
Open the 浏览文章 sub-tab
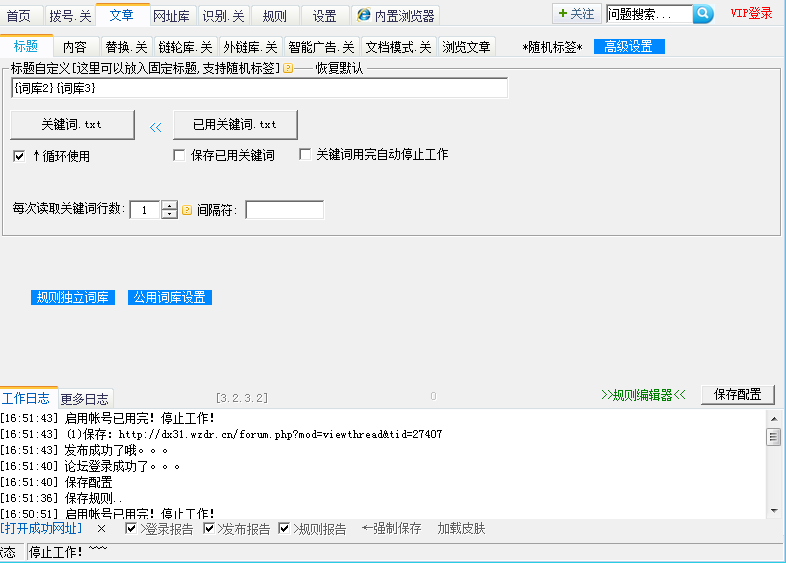[466, 47]
